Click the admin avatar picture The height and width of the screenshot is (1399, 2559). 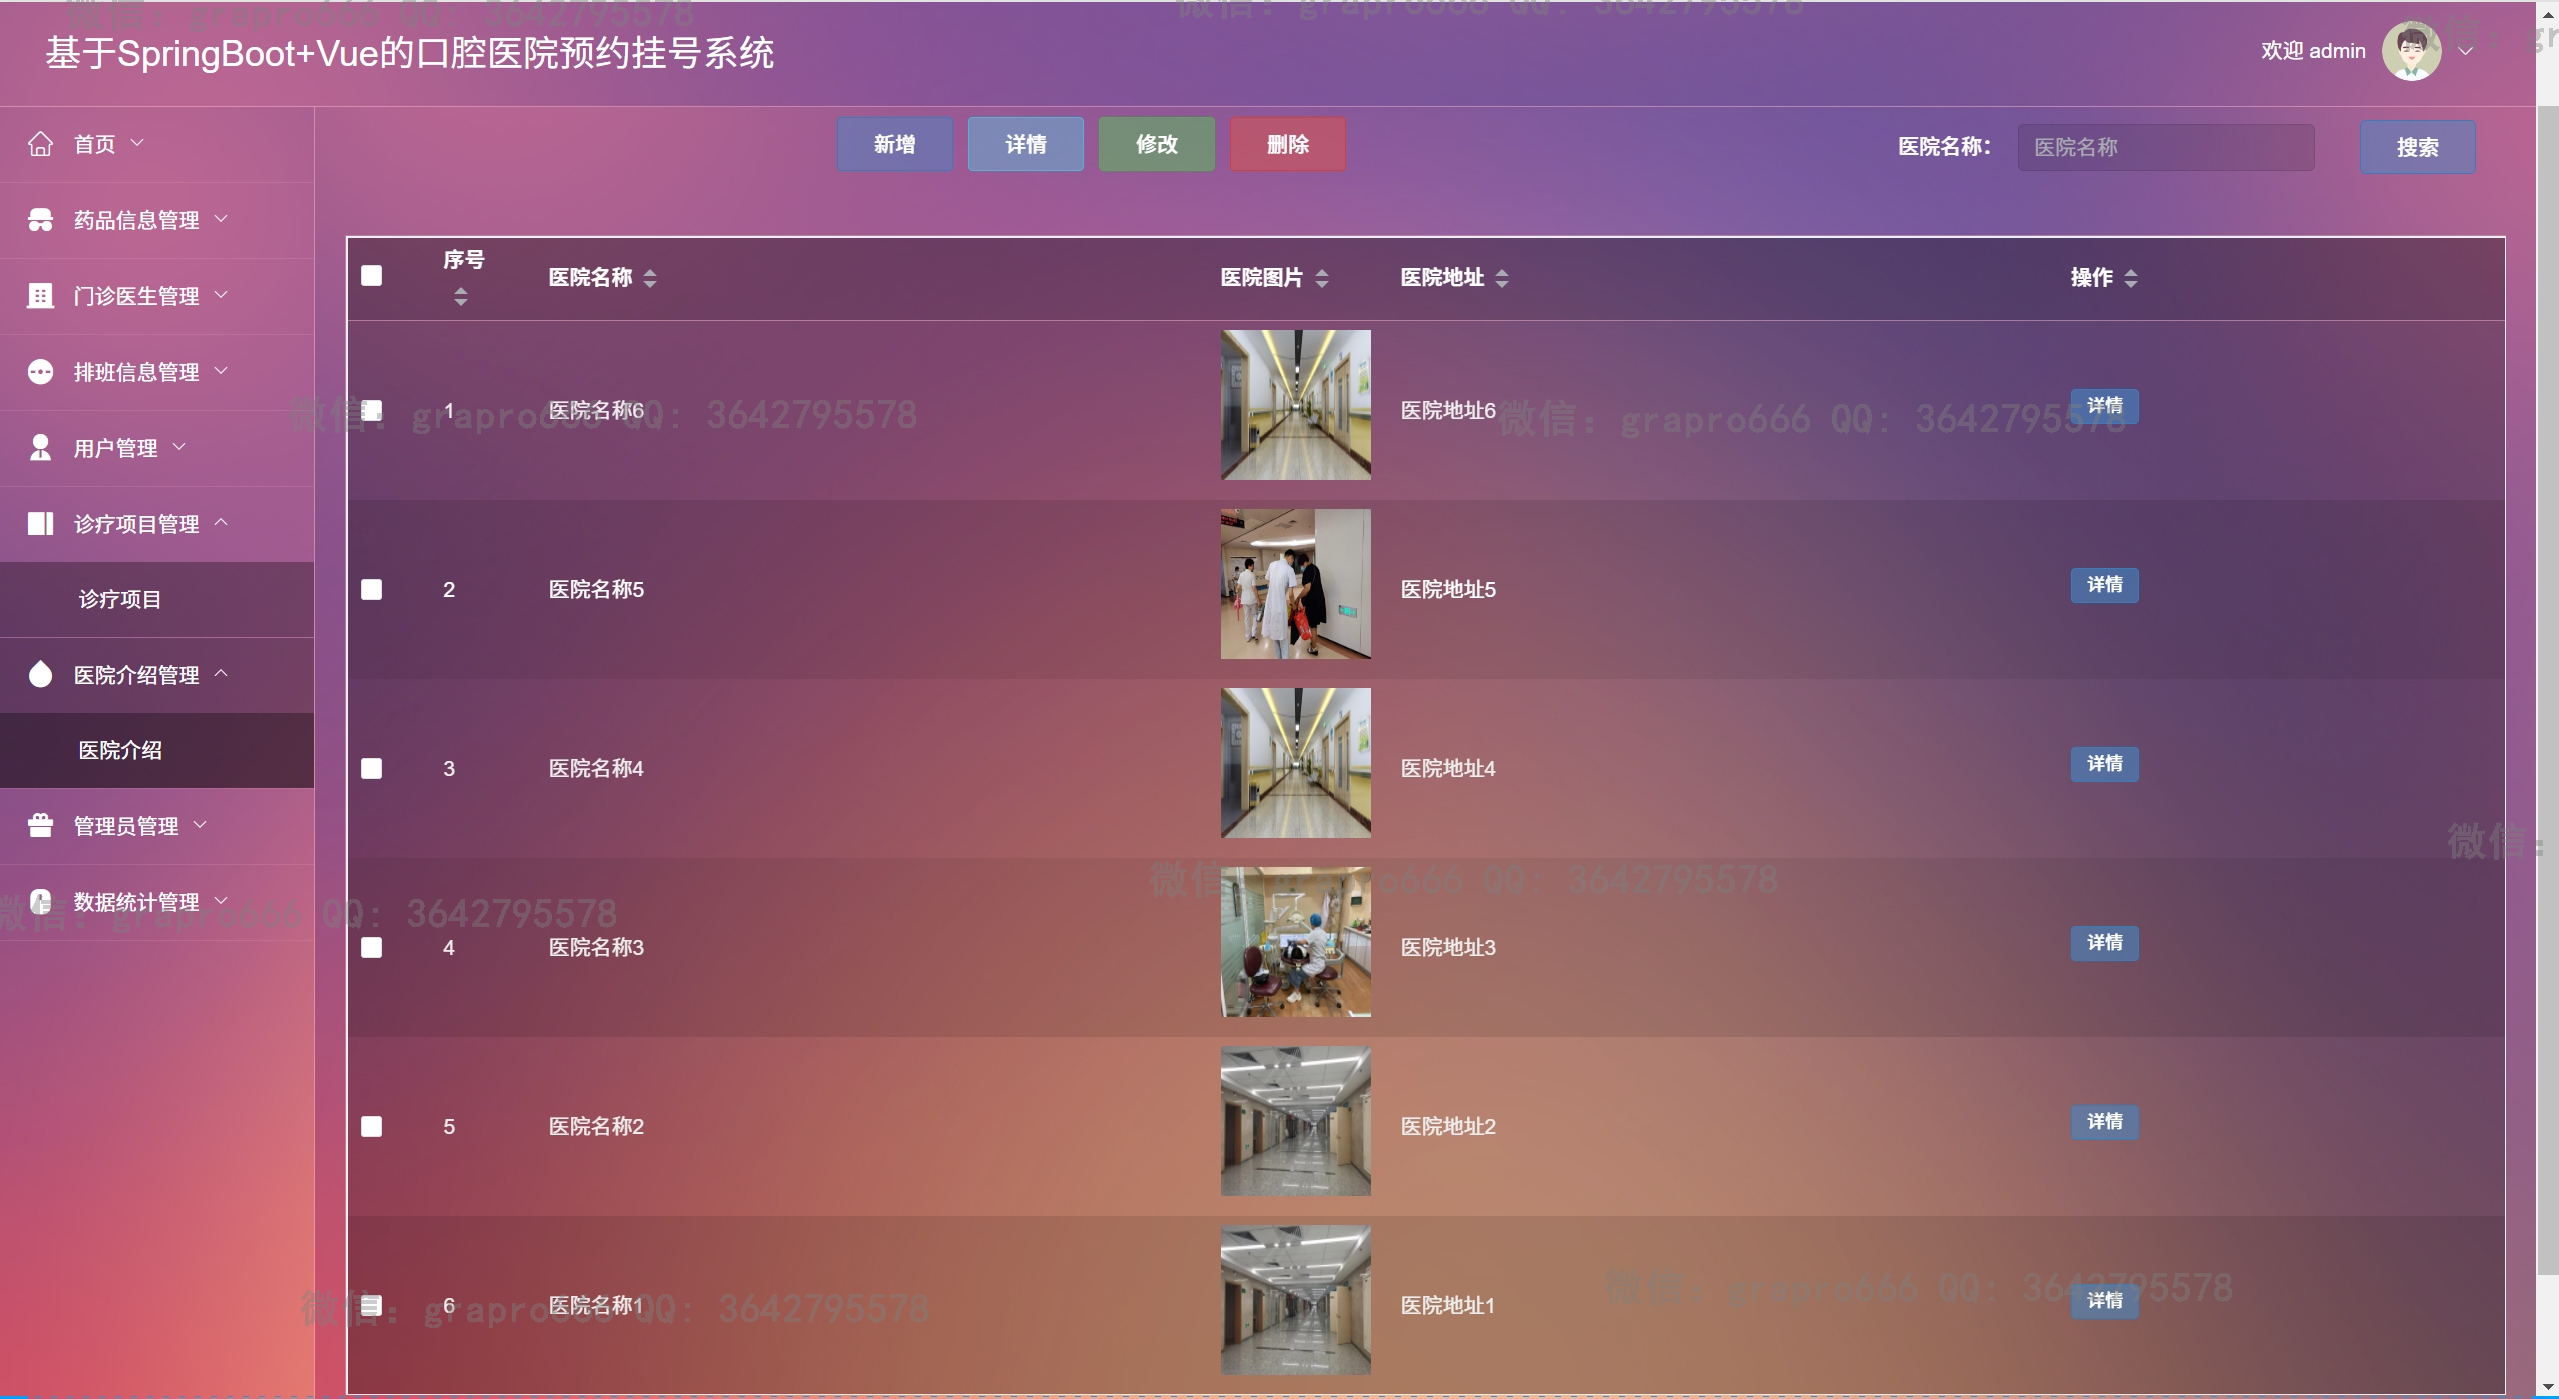click(2411, 51)
